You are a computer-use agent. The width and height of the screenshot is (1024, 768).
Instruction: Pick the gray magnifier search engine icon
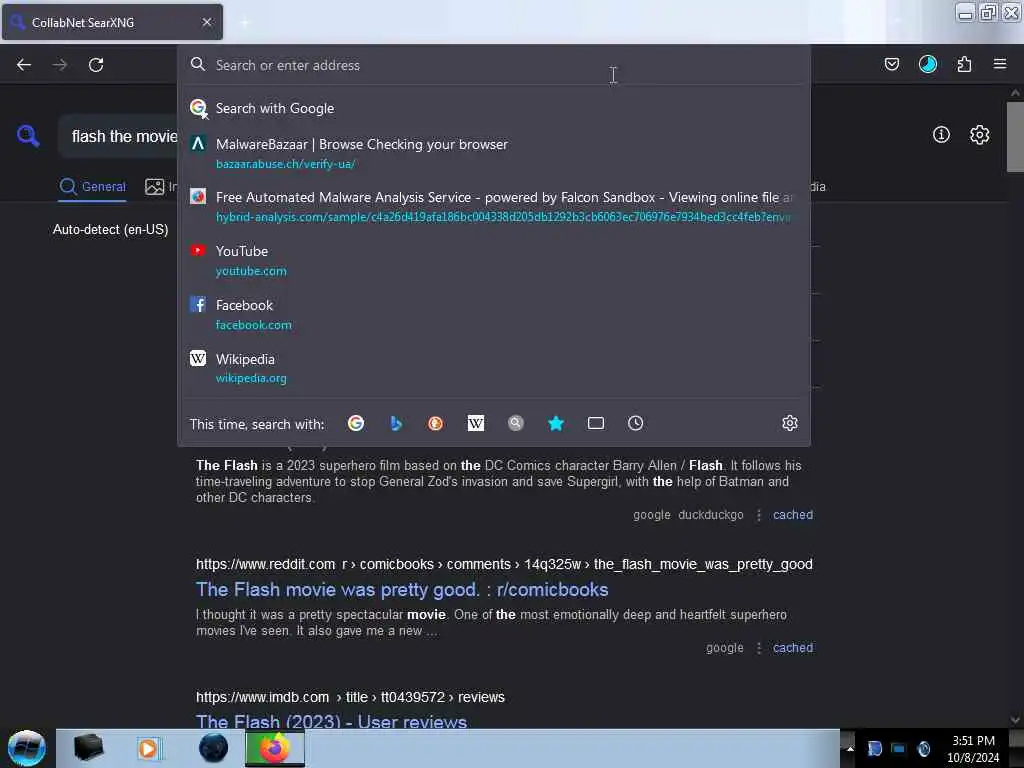tap(516, 423)
